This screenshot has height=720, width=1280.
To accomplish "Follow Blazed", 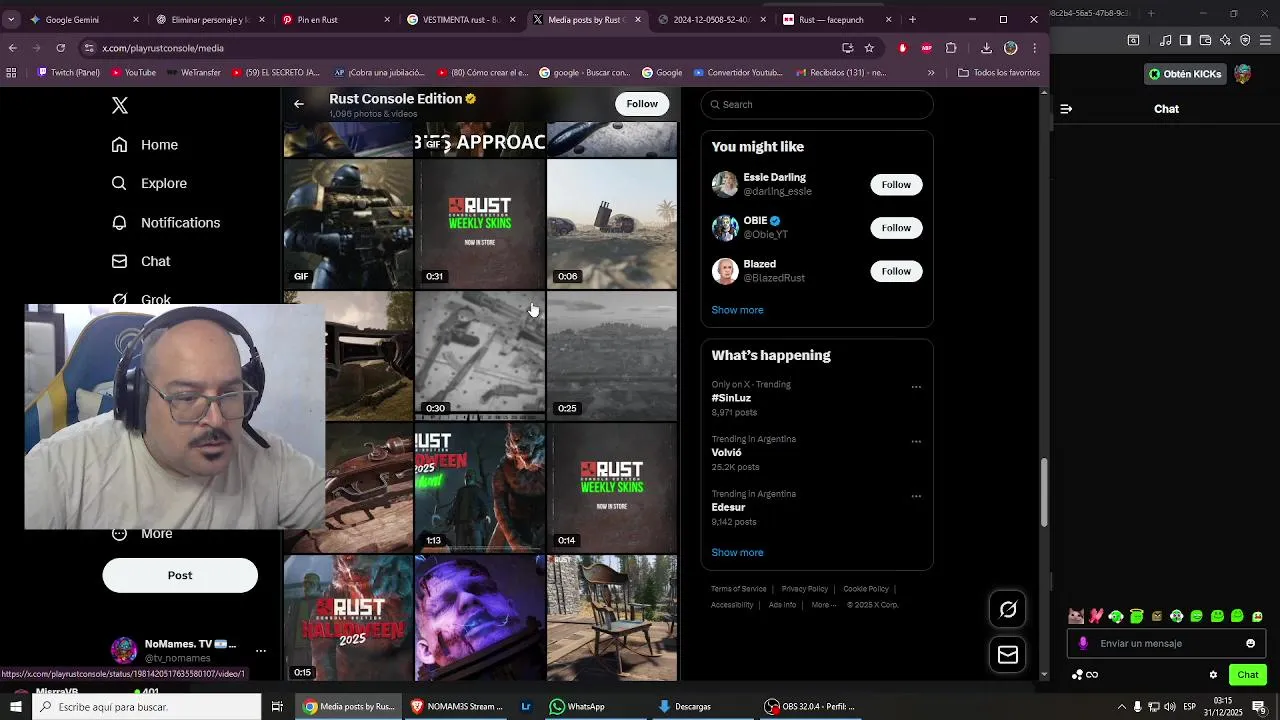I will click(896, 271).
